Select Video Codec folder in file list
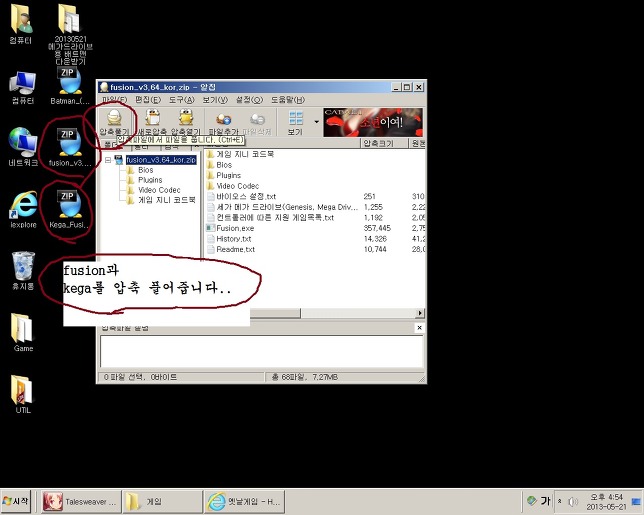 pyautogui.click(x=237, y=186)
